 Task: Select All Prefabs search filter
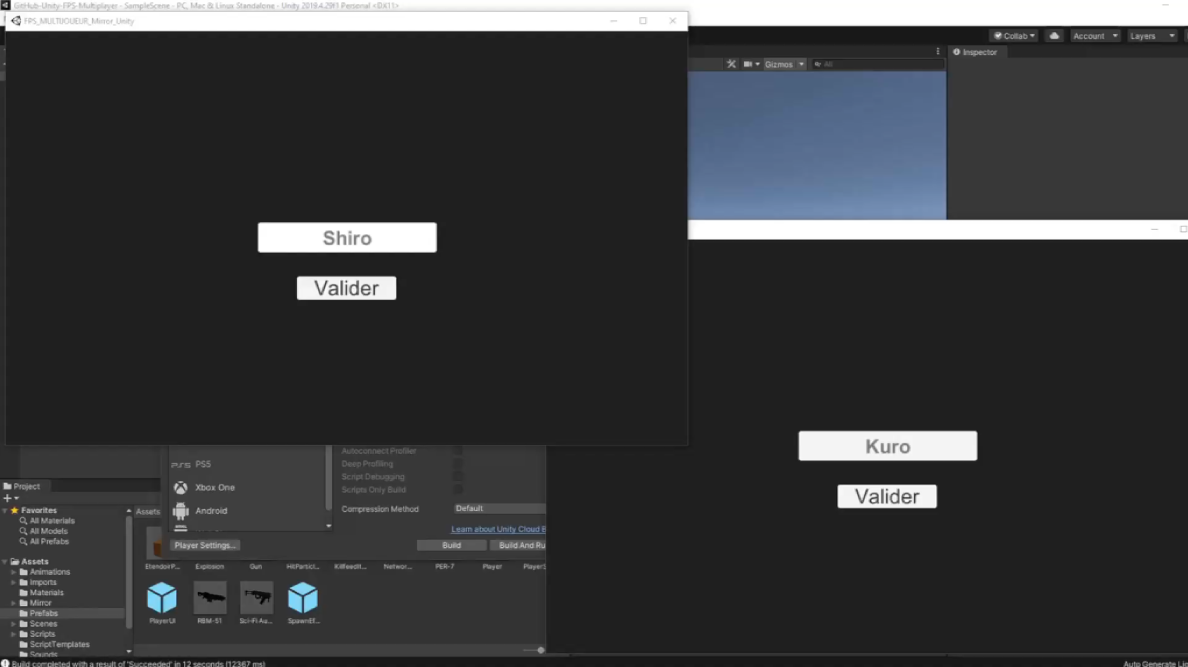(48, 541)
